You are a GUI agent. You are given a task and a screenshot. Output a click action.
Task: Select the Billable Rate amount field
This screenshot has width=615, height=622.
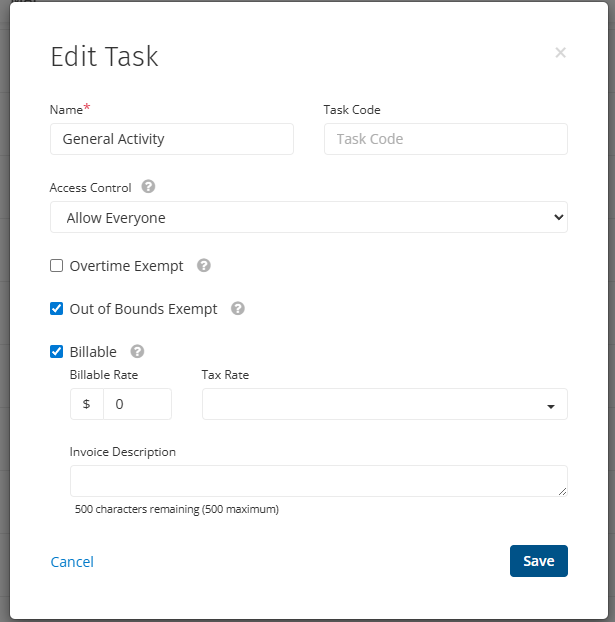[137, 404]
